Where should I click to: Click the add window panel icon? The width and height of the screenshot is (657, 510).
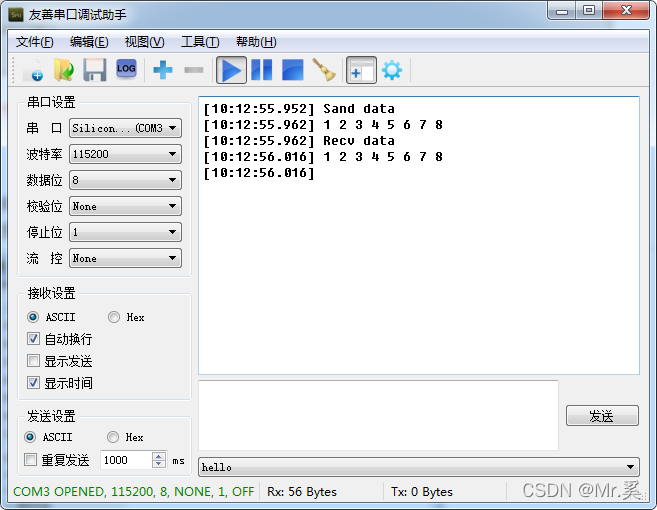(x=361, y=70)
